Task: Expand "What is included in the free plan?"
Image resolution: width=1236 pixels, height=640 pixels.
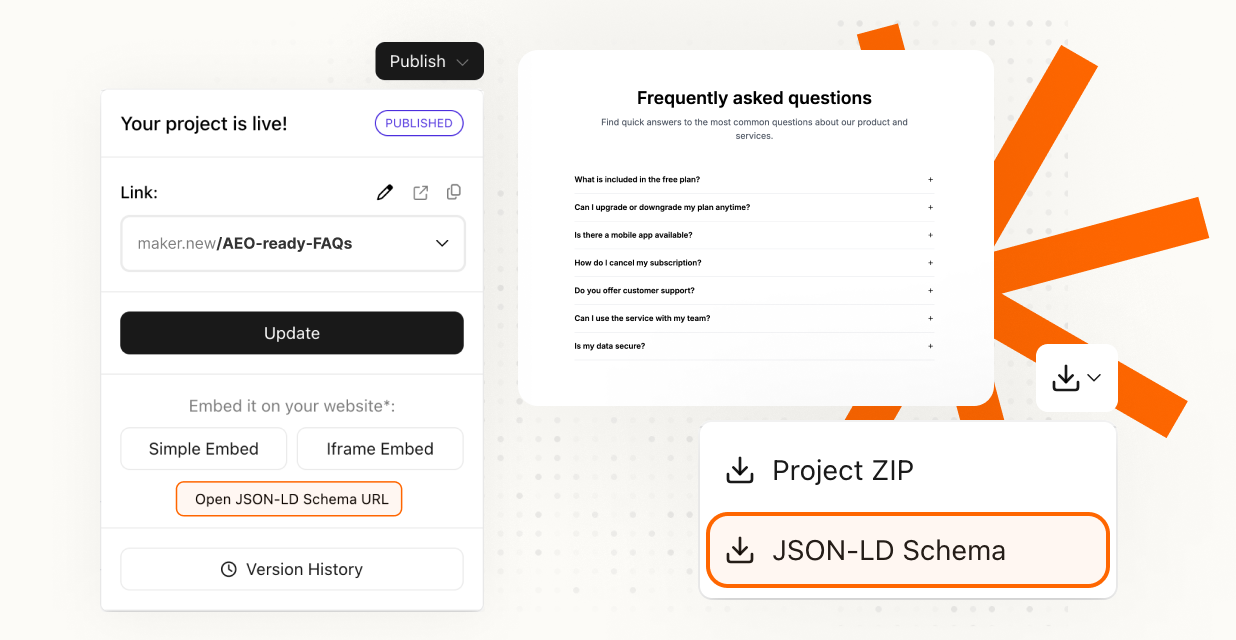Action: tap(930, 180)
